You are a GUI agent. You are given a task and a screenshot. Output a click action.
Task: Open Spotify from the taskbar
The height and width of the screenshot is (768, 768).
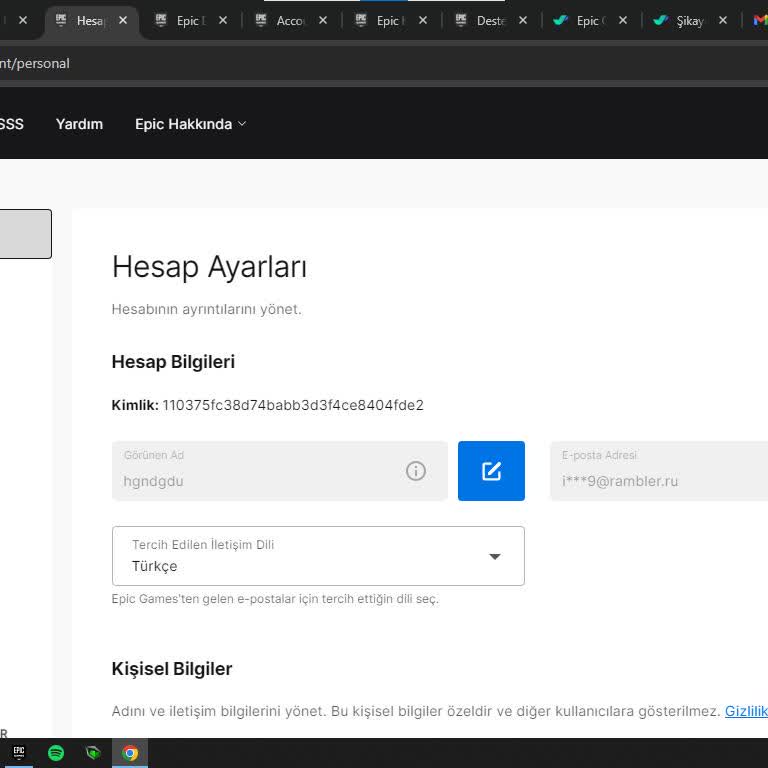click(x=56, y=752)
